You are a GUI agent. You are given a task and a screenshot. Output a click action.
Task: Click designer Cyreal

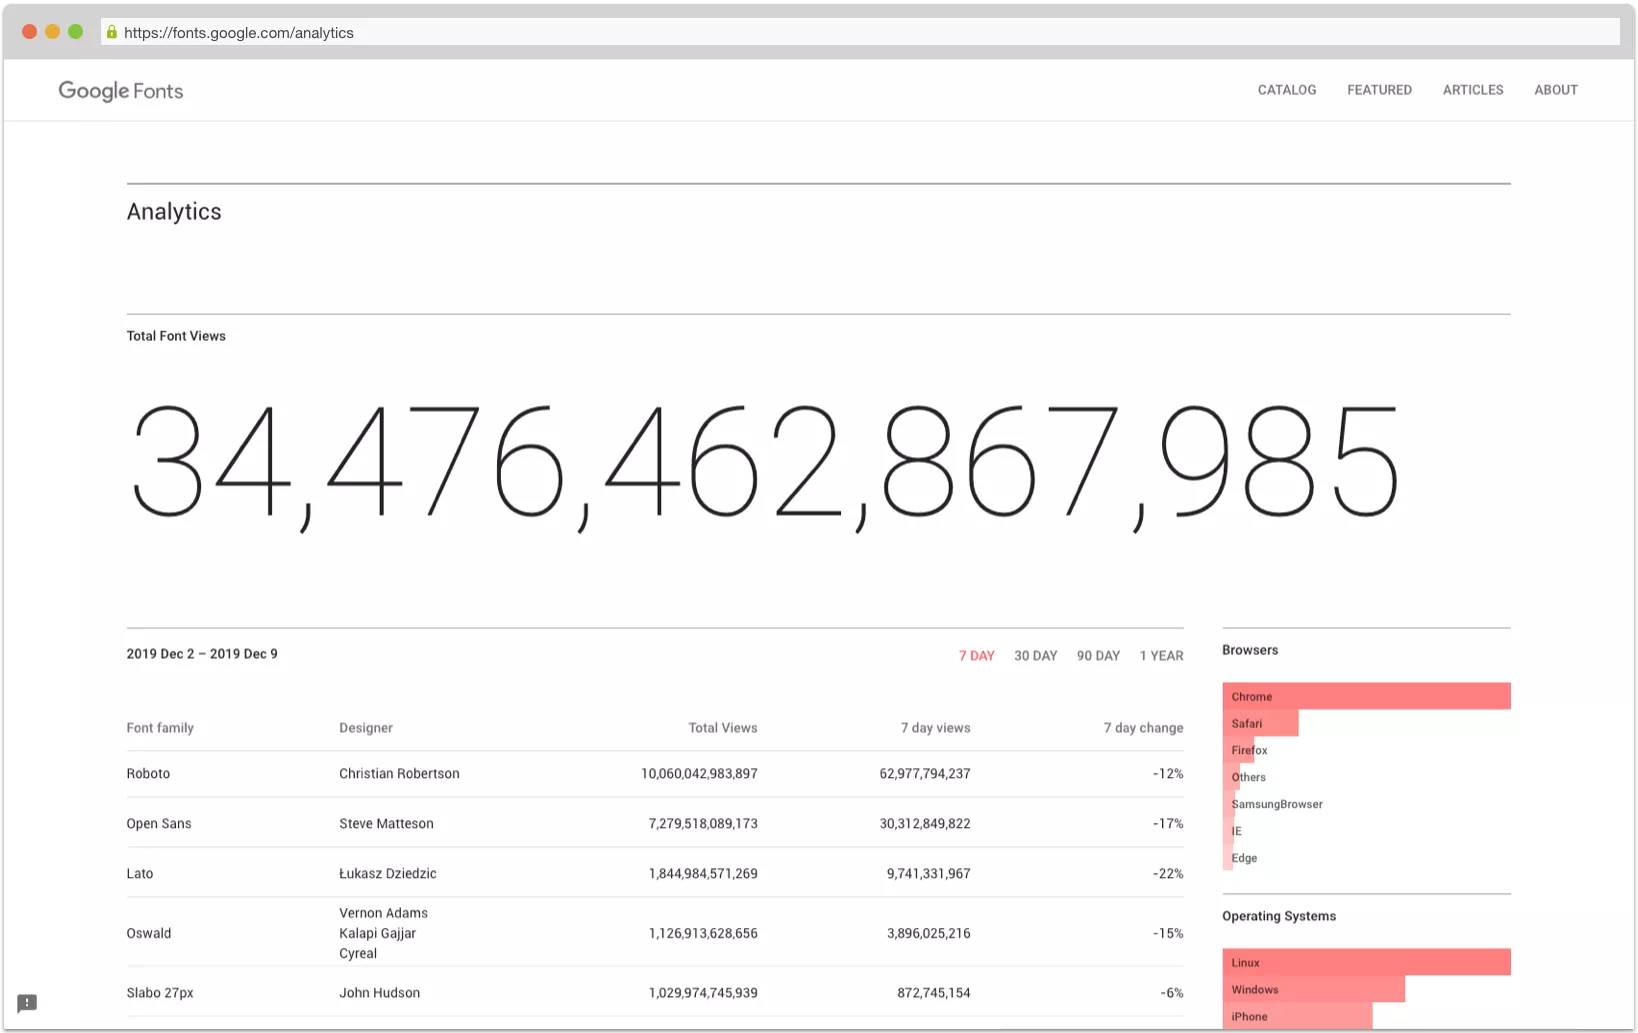pos(358,954)
